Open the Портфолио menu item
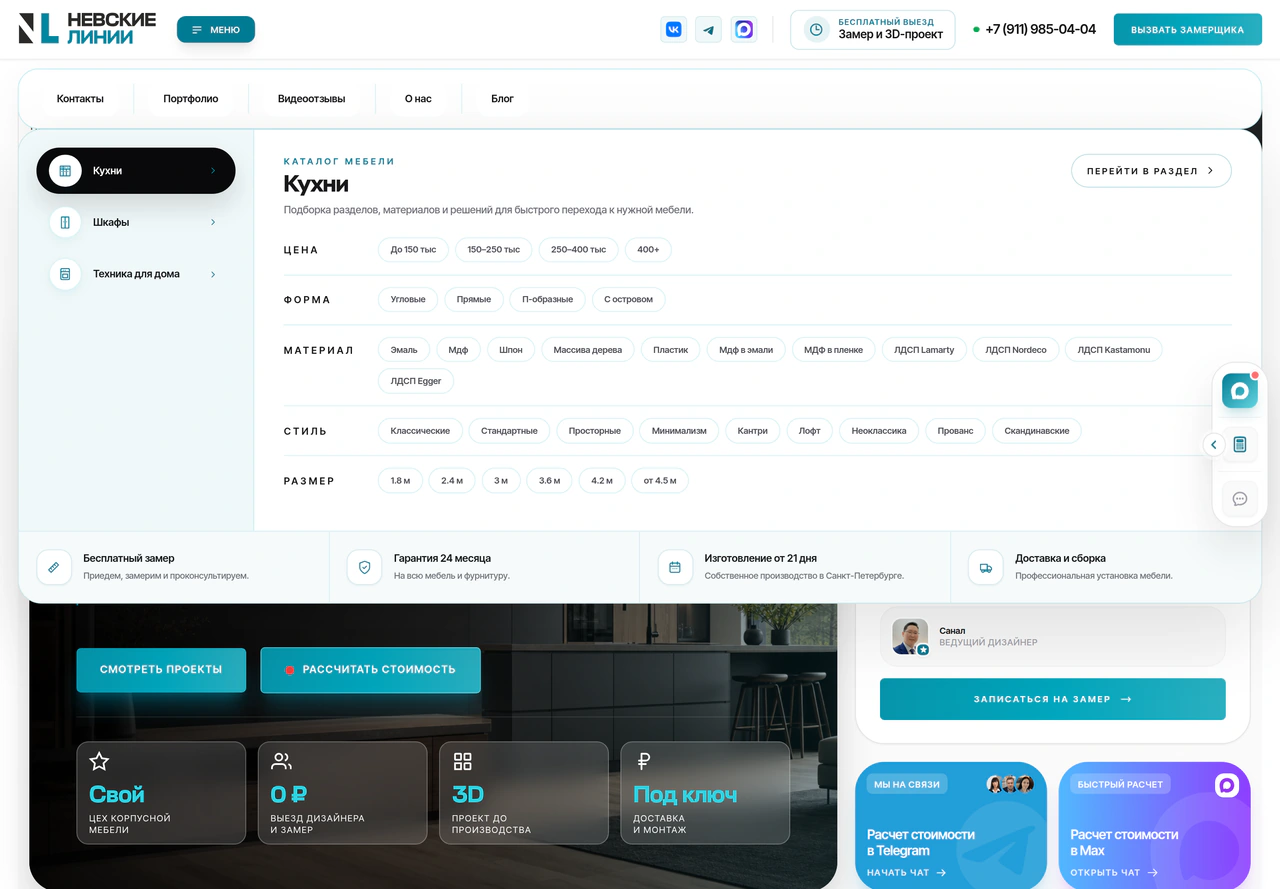 point(191,99)
